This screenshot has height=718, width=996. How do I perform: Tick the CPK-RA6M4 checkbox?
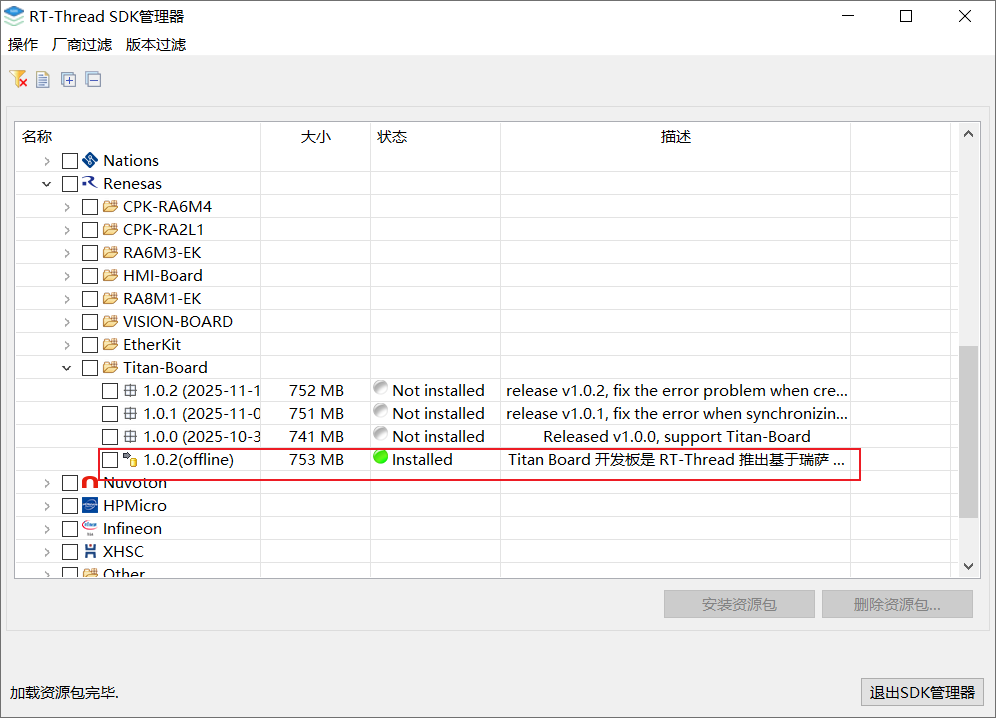point(90,207)
